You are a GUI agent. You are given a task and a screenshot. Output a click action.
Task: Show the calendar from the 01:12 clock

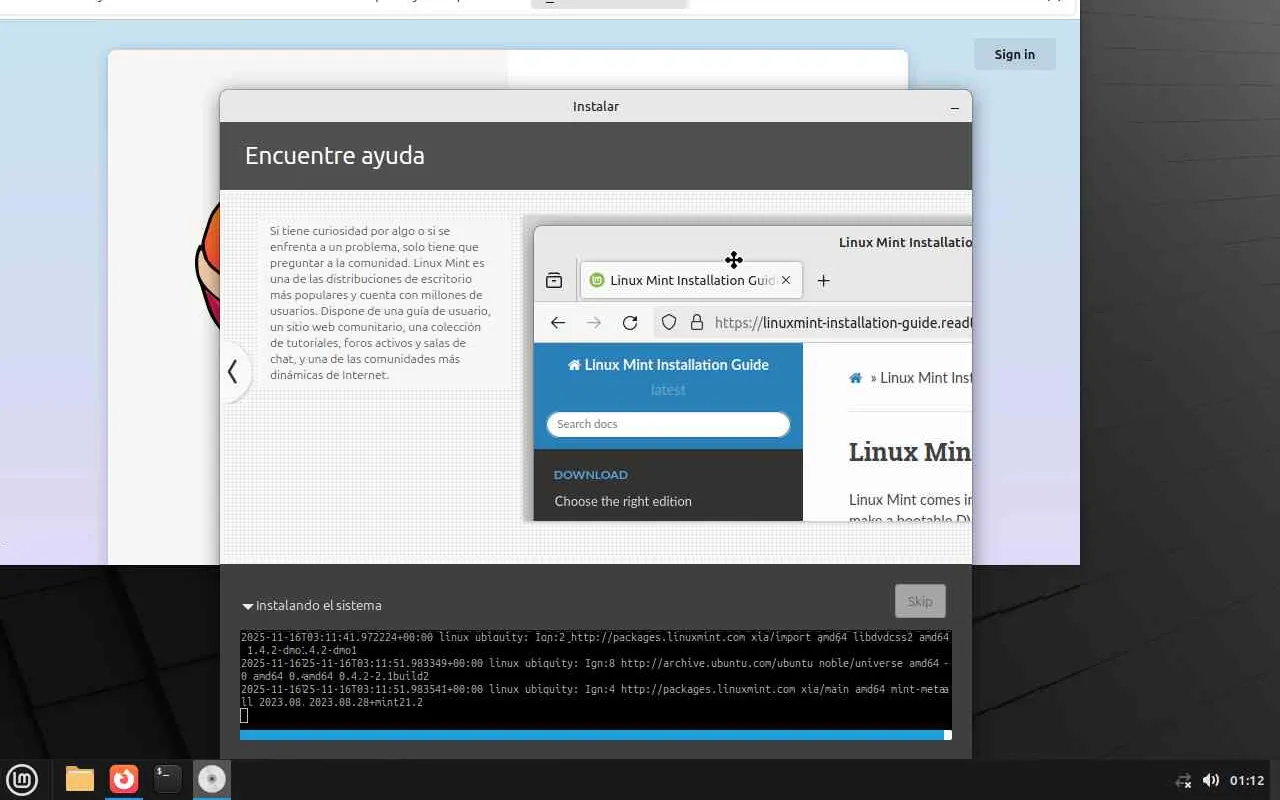[x=1247, y=780]
